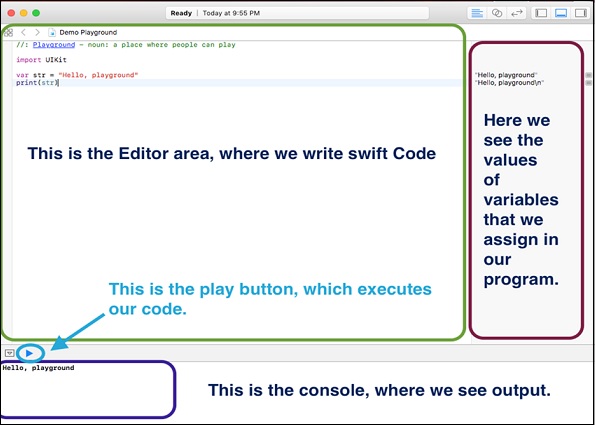595x425 pixels.
Task: Click the green zoom window button
Action: [x=36, y=13]
